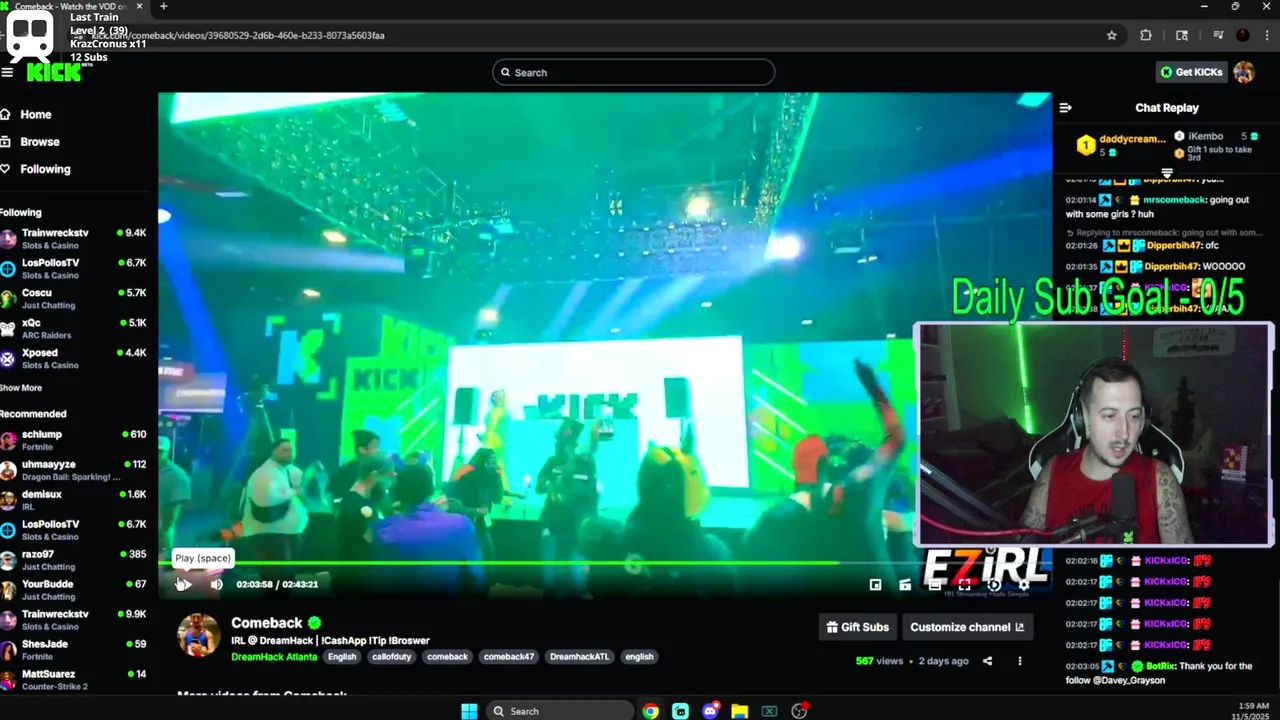The width and height of the screenshot is (1280, 720).
Task: Click the Gift Subs button
Action: (x=857, y=627)
